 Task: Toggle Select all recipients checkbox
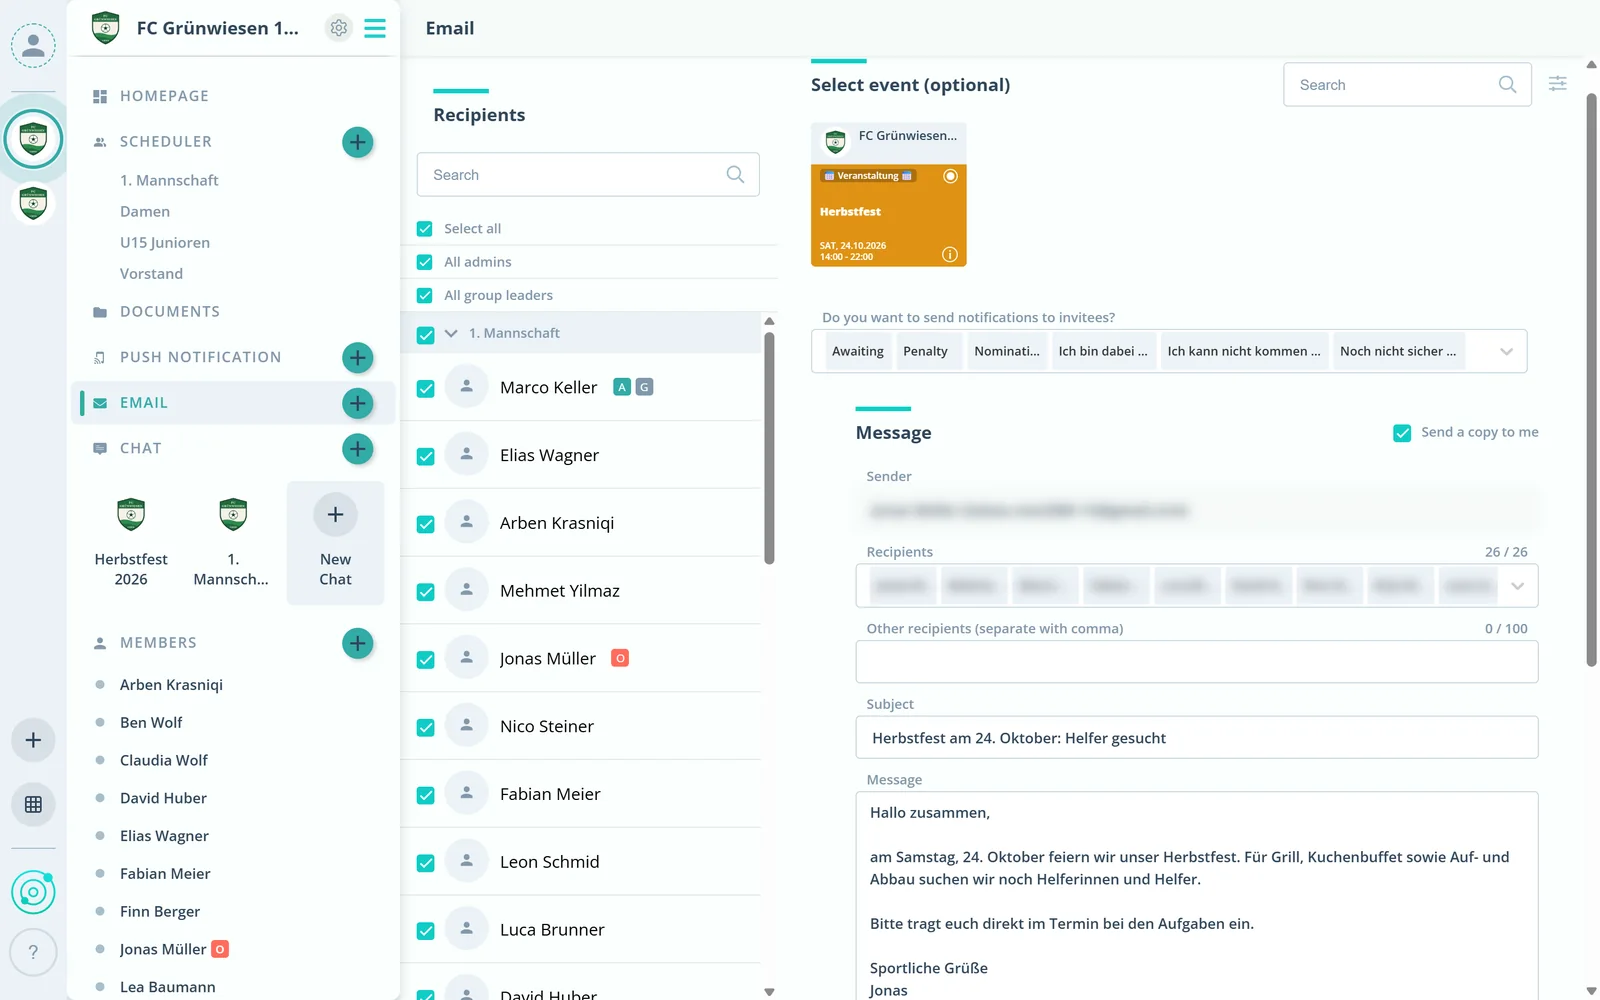tap(424, 229)
